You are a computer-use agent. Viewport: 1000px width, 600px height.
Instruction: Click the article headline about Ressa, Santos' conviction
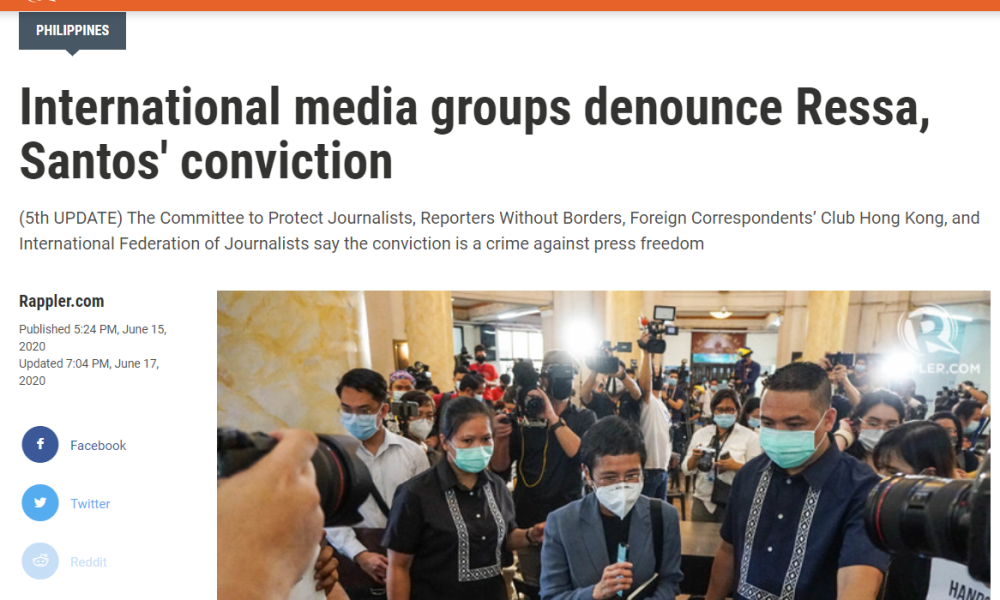click(474, 134)
